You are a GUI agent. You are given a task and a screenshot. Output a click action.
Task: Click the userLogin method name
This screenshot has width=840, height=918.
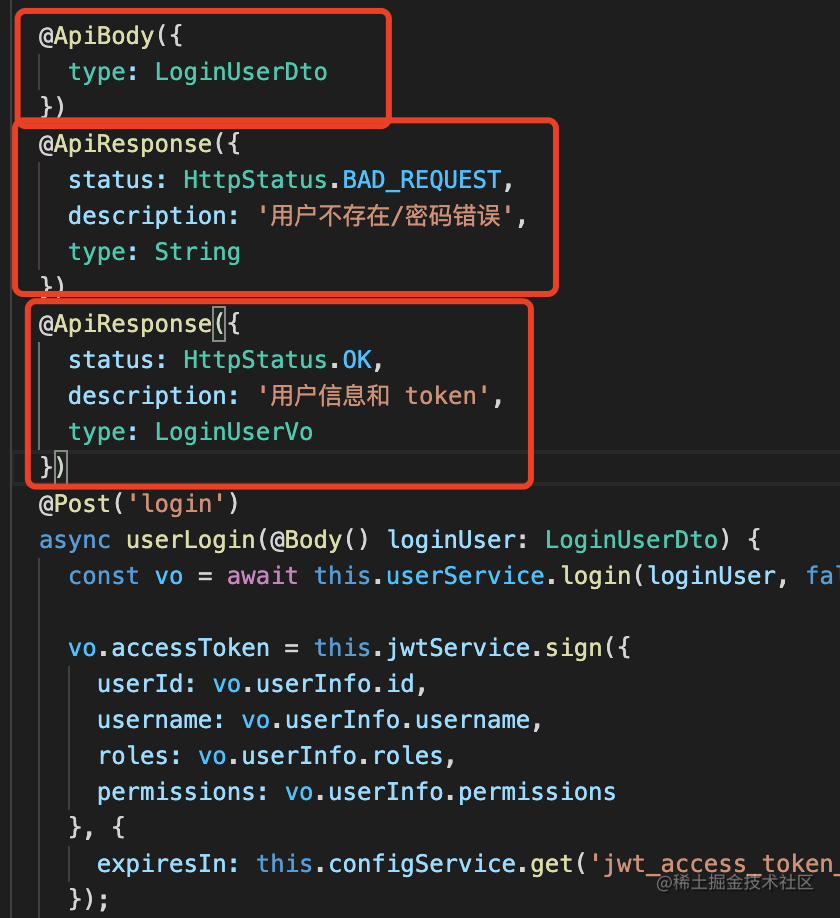coord(190,540)
